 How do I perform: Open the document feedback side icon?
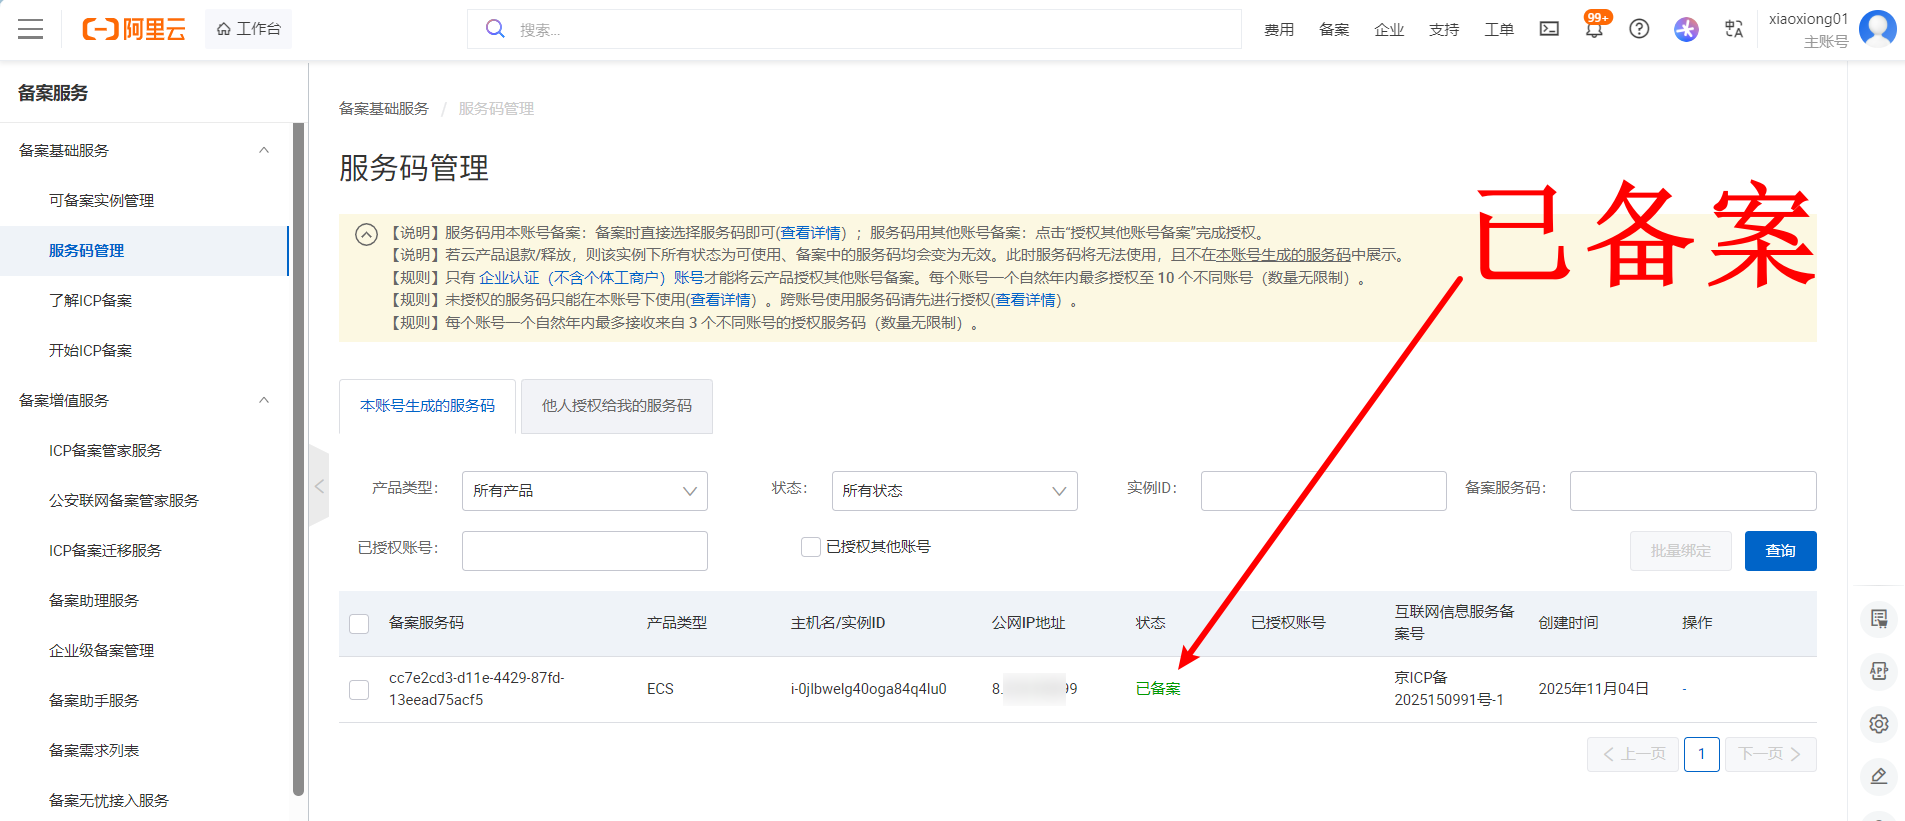pyautogui.click(x=1879, y=620)
